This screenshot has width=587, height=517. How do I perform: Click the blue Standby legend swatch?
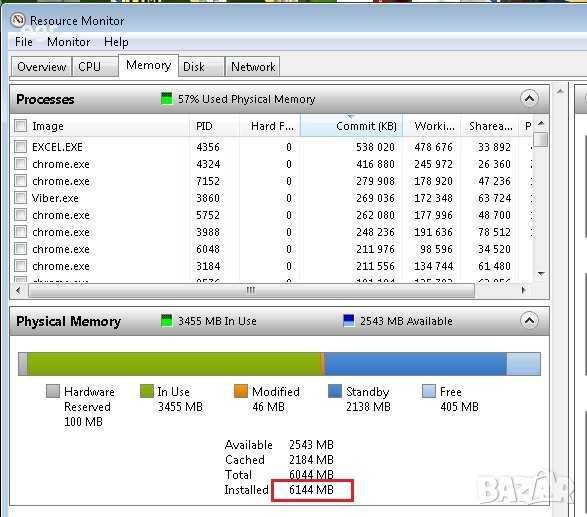(x=335, y=391)
